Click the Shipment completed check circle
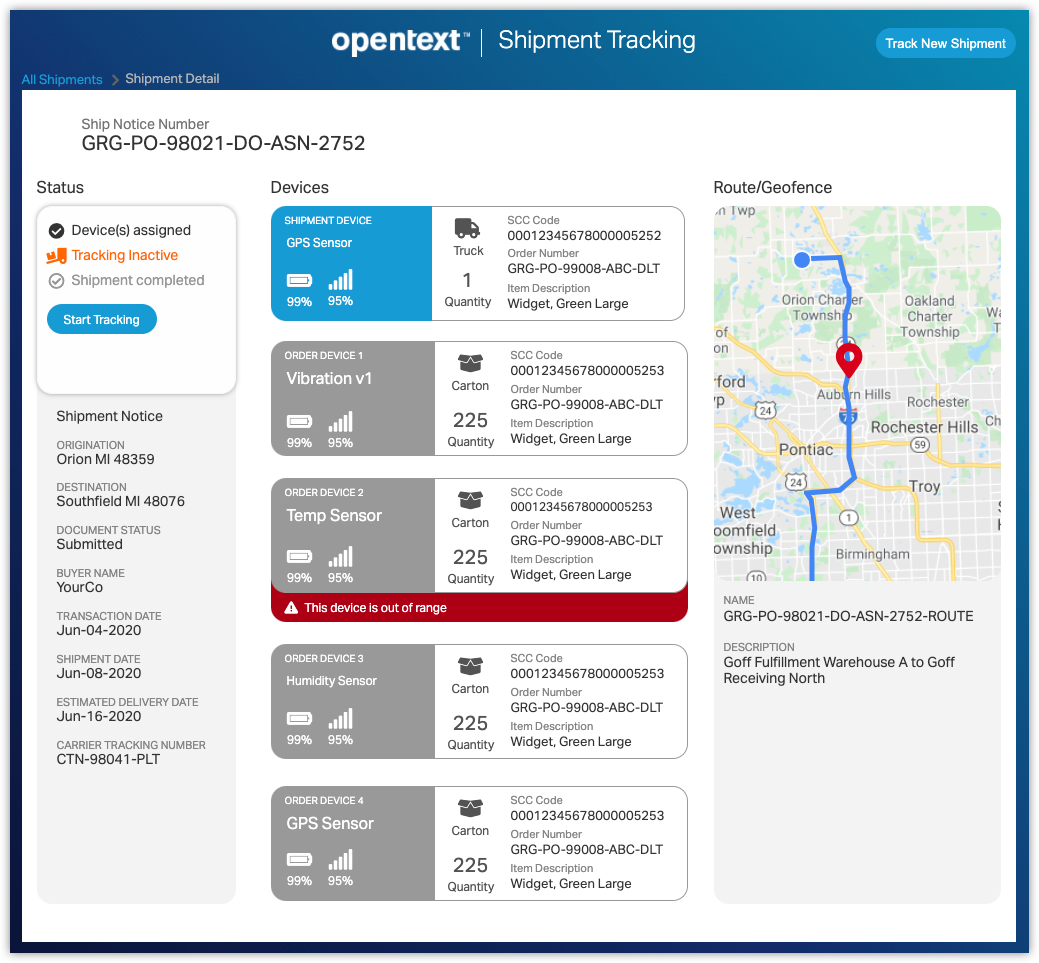Screen dimensions: 1039x963 57,281
